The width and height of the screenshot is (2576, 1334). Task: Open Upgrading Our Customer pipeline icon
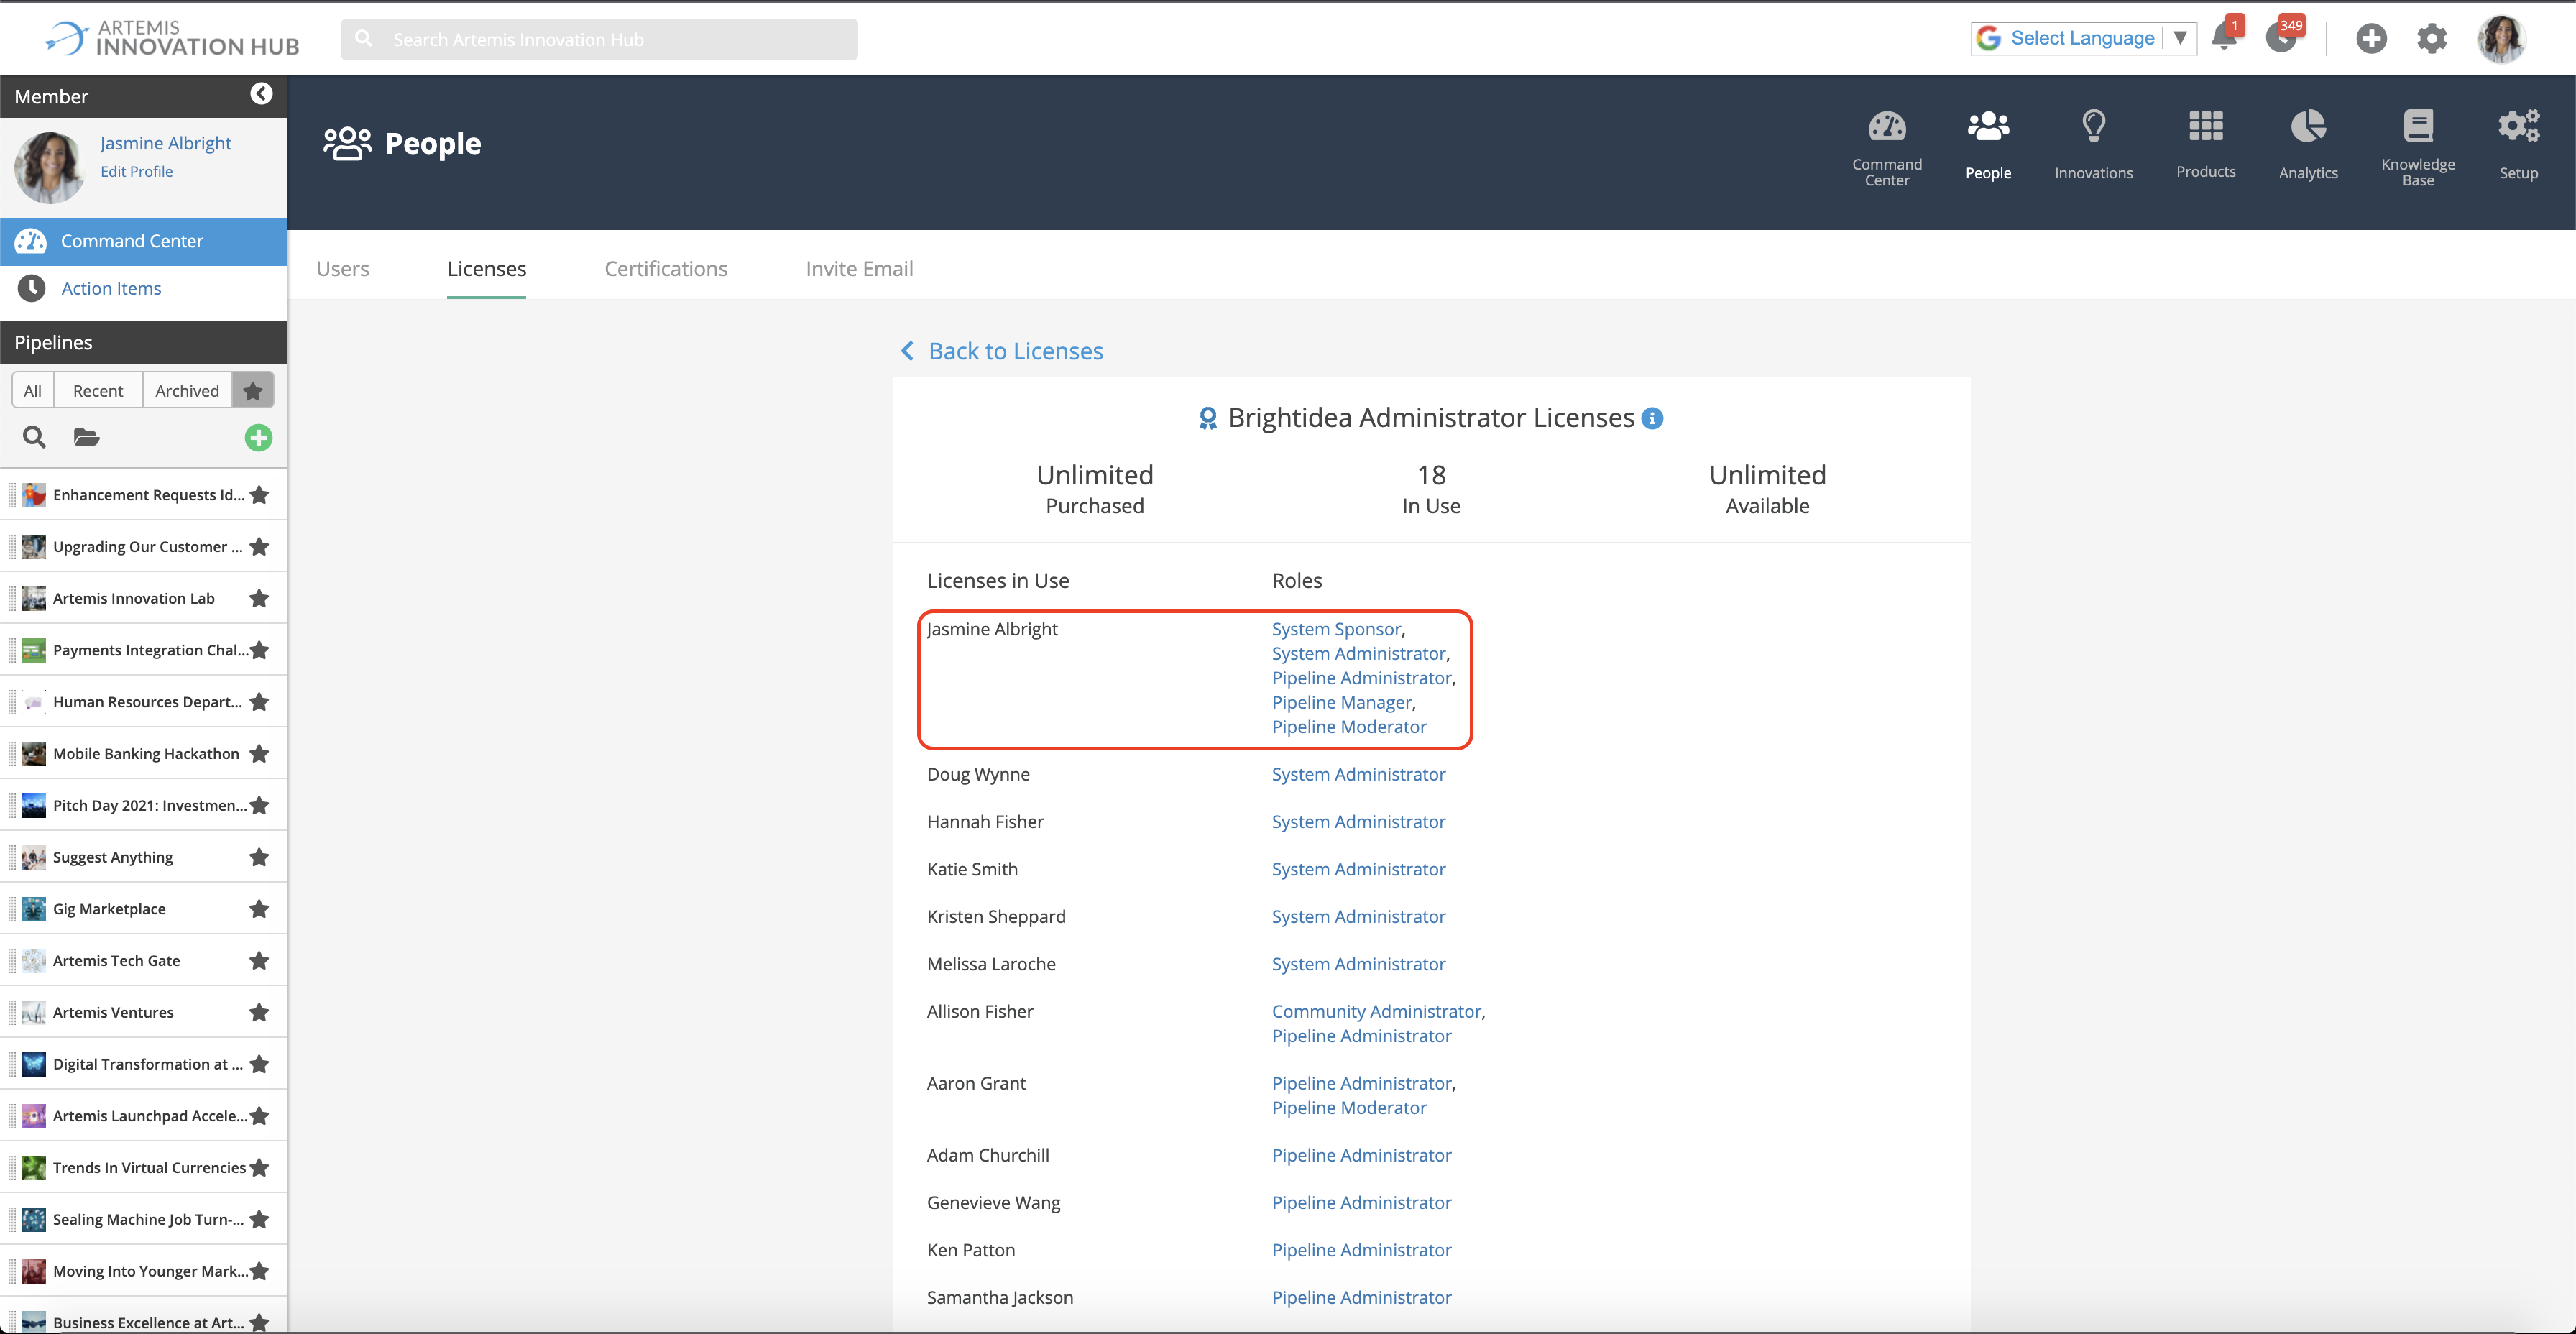coord(33,547)
